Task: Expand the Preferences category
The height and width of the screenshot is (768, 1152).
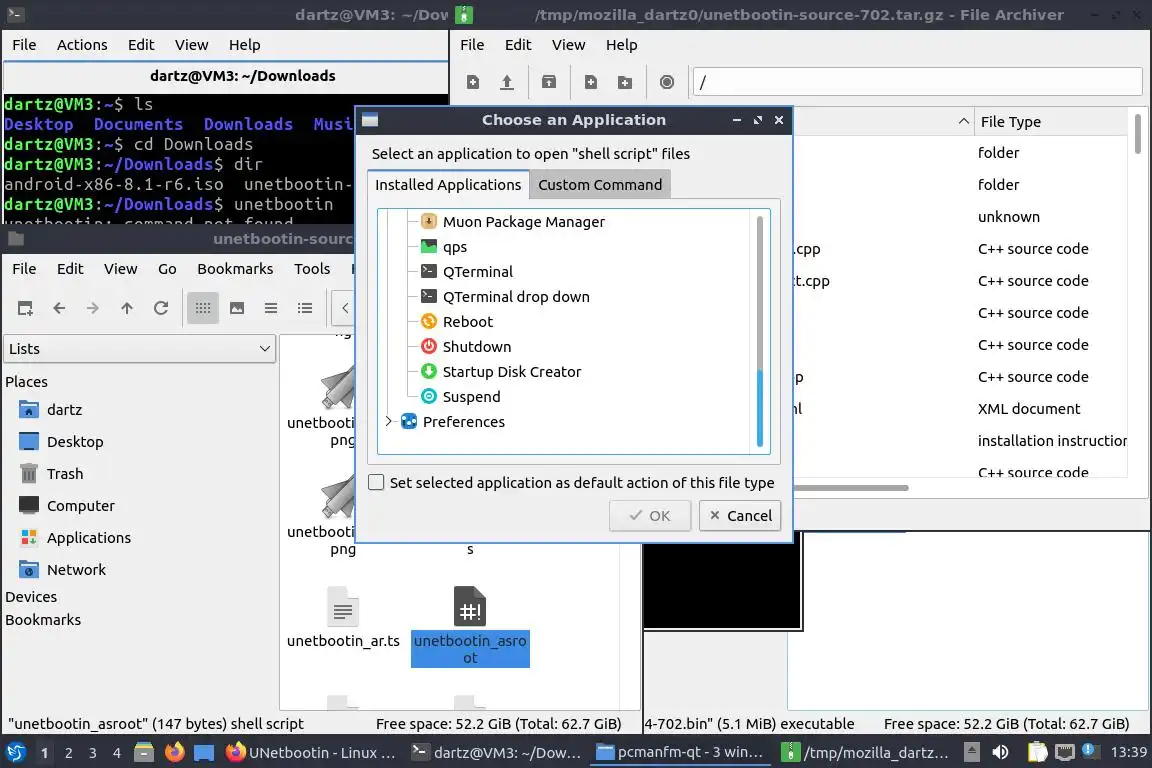Action: click(389, 422)
